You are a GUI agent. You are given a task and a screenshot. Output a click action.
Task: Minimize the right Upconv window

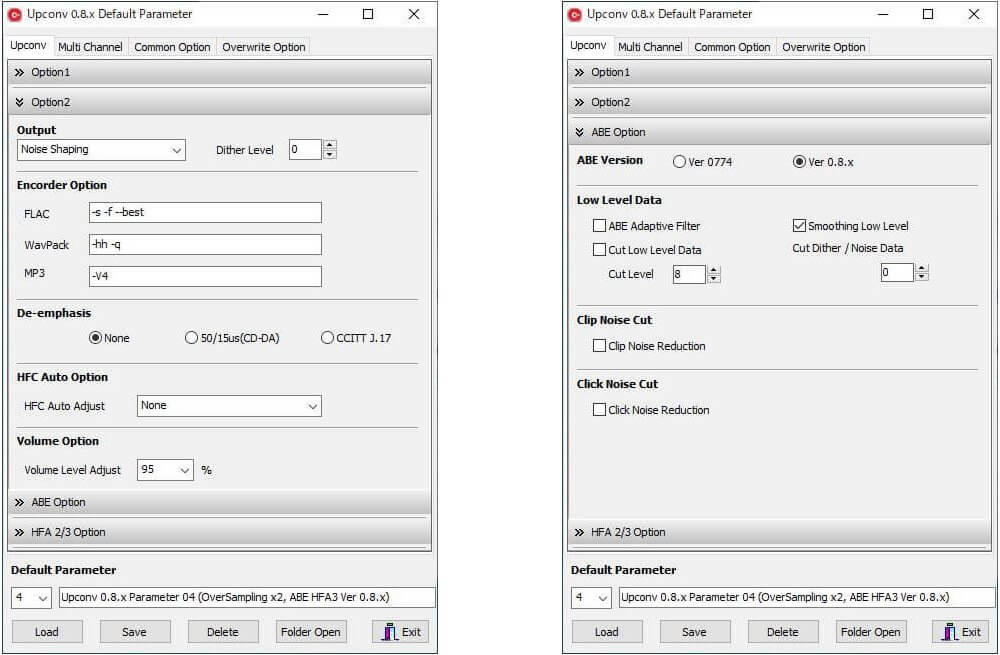point(883,14)
